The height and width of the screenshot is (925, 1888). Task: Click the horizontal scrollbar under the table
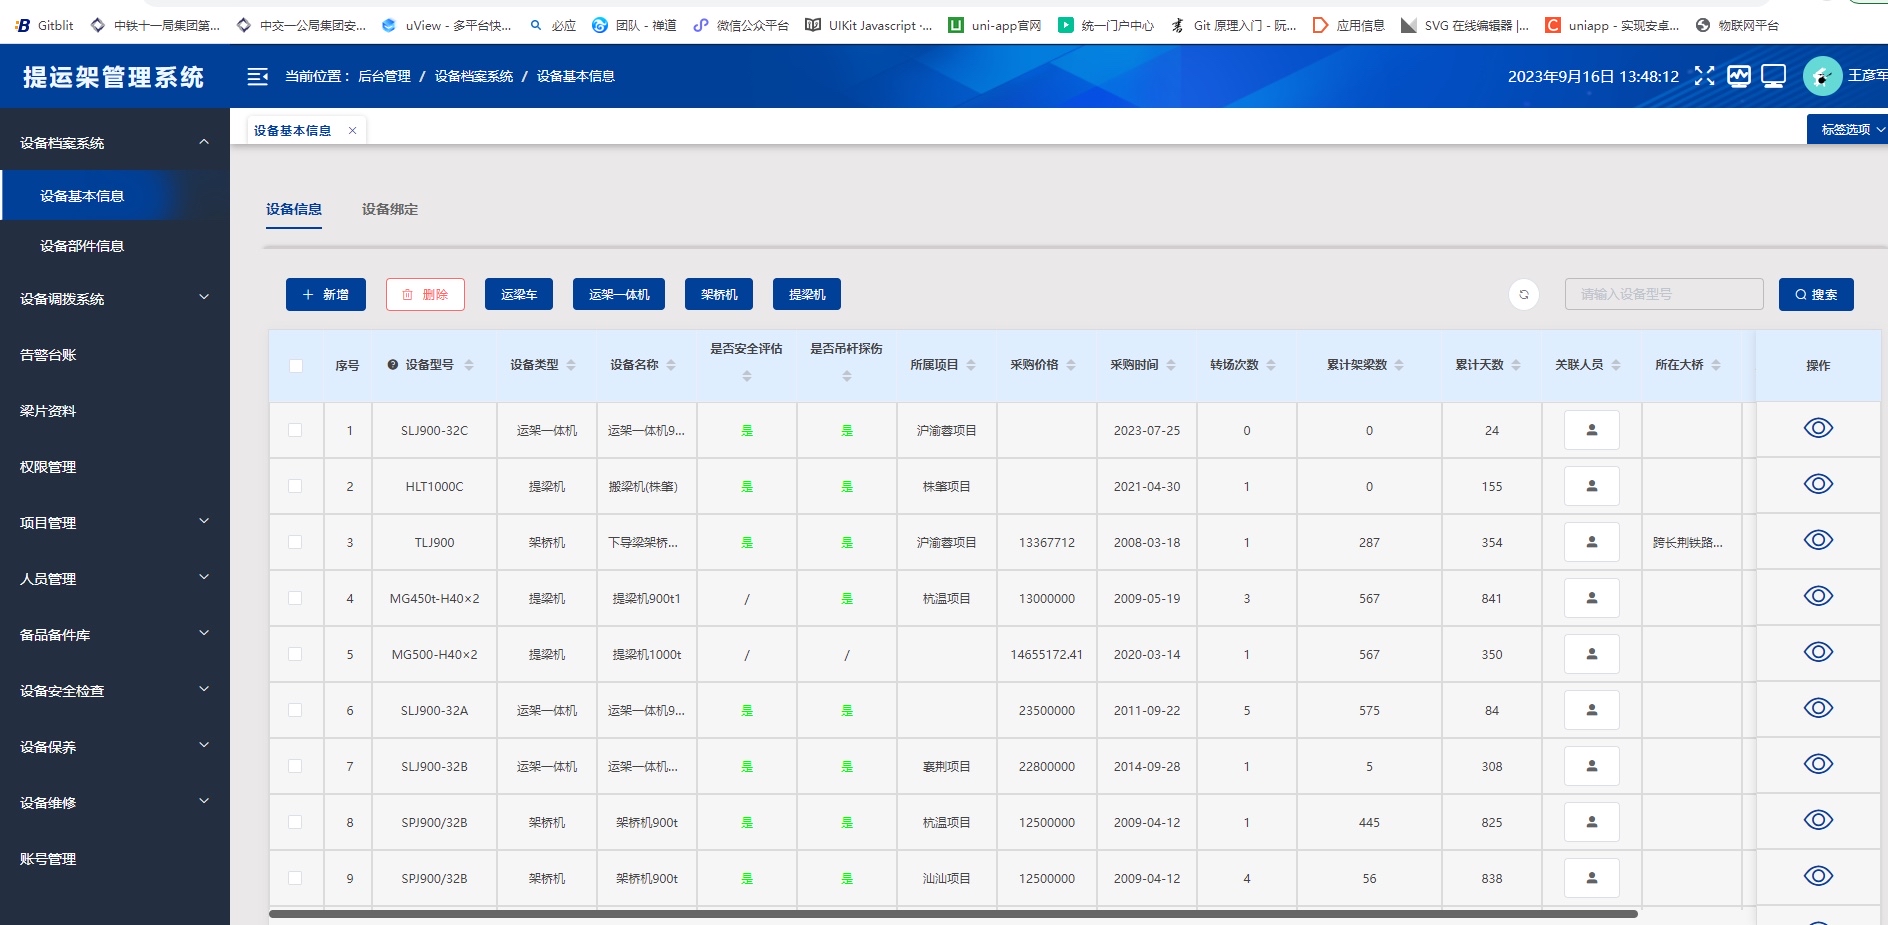pos(953,913)
